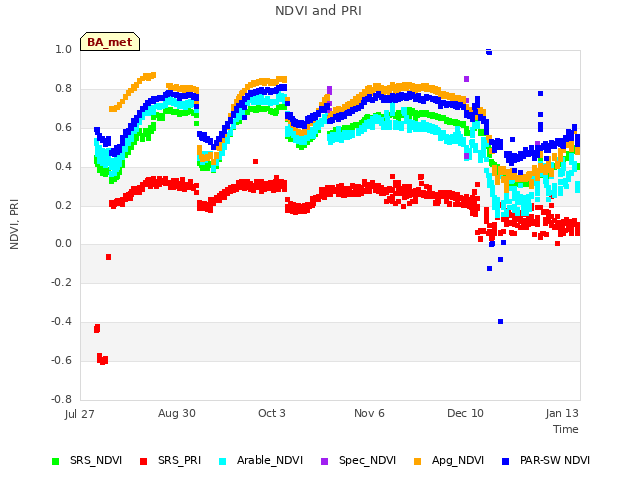Click the blue PAR-SW NDVI legend swatch
640x480 pixels.
click(505, 461)
